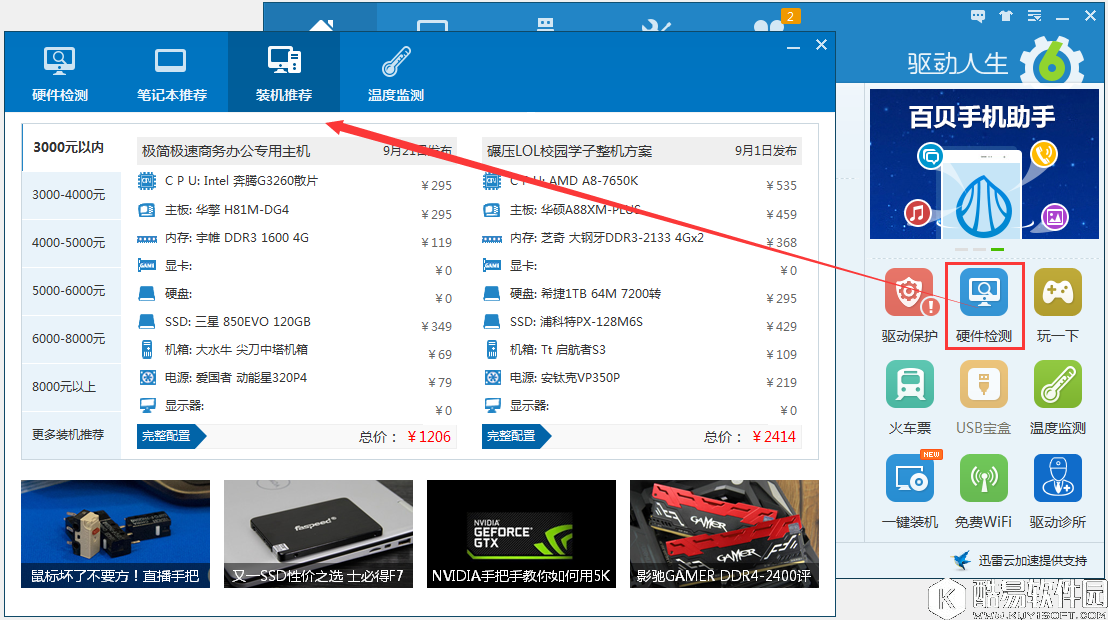Click 更多装机推荐 link
Viewport: 1108px width, 620px height.
coord(68,435)
